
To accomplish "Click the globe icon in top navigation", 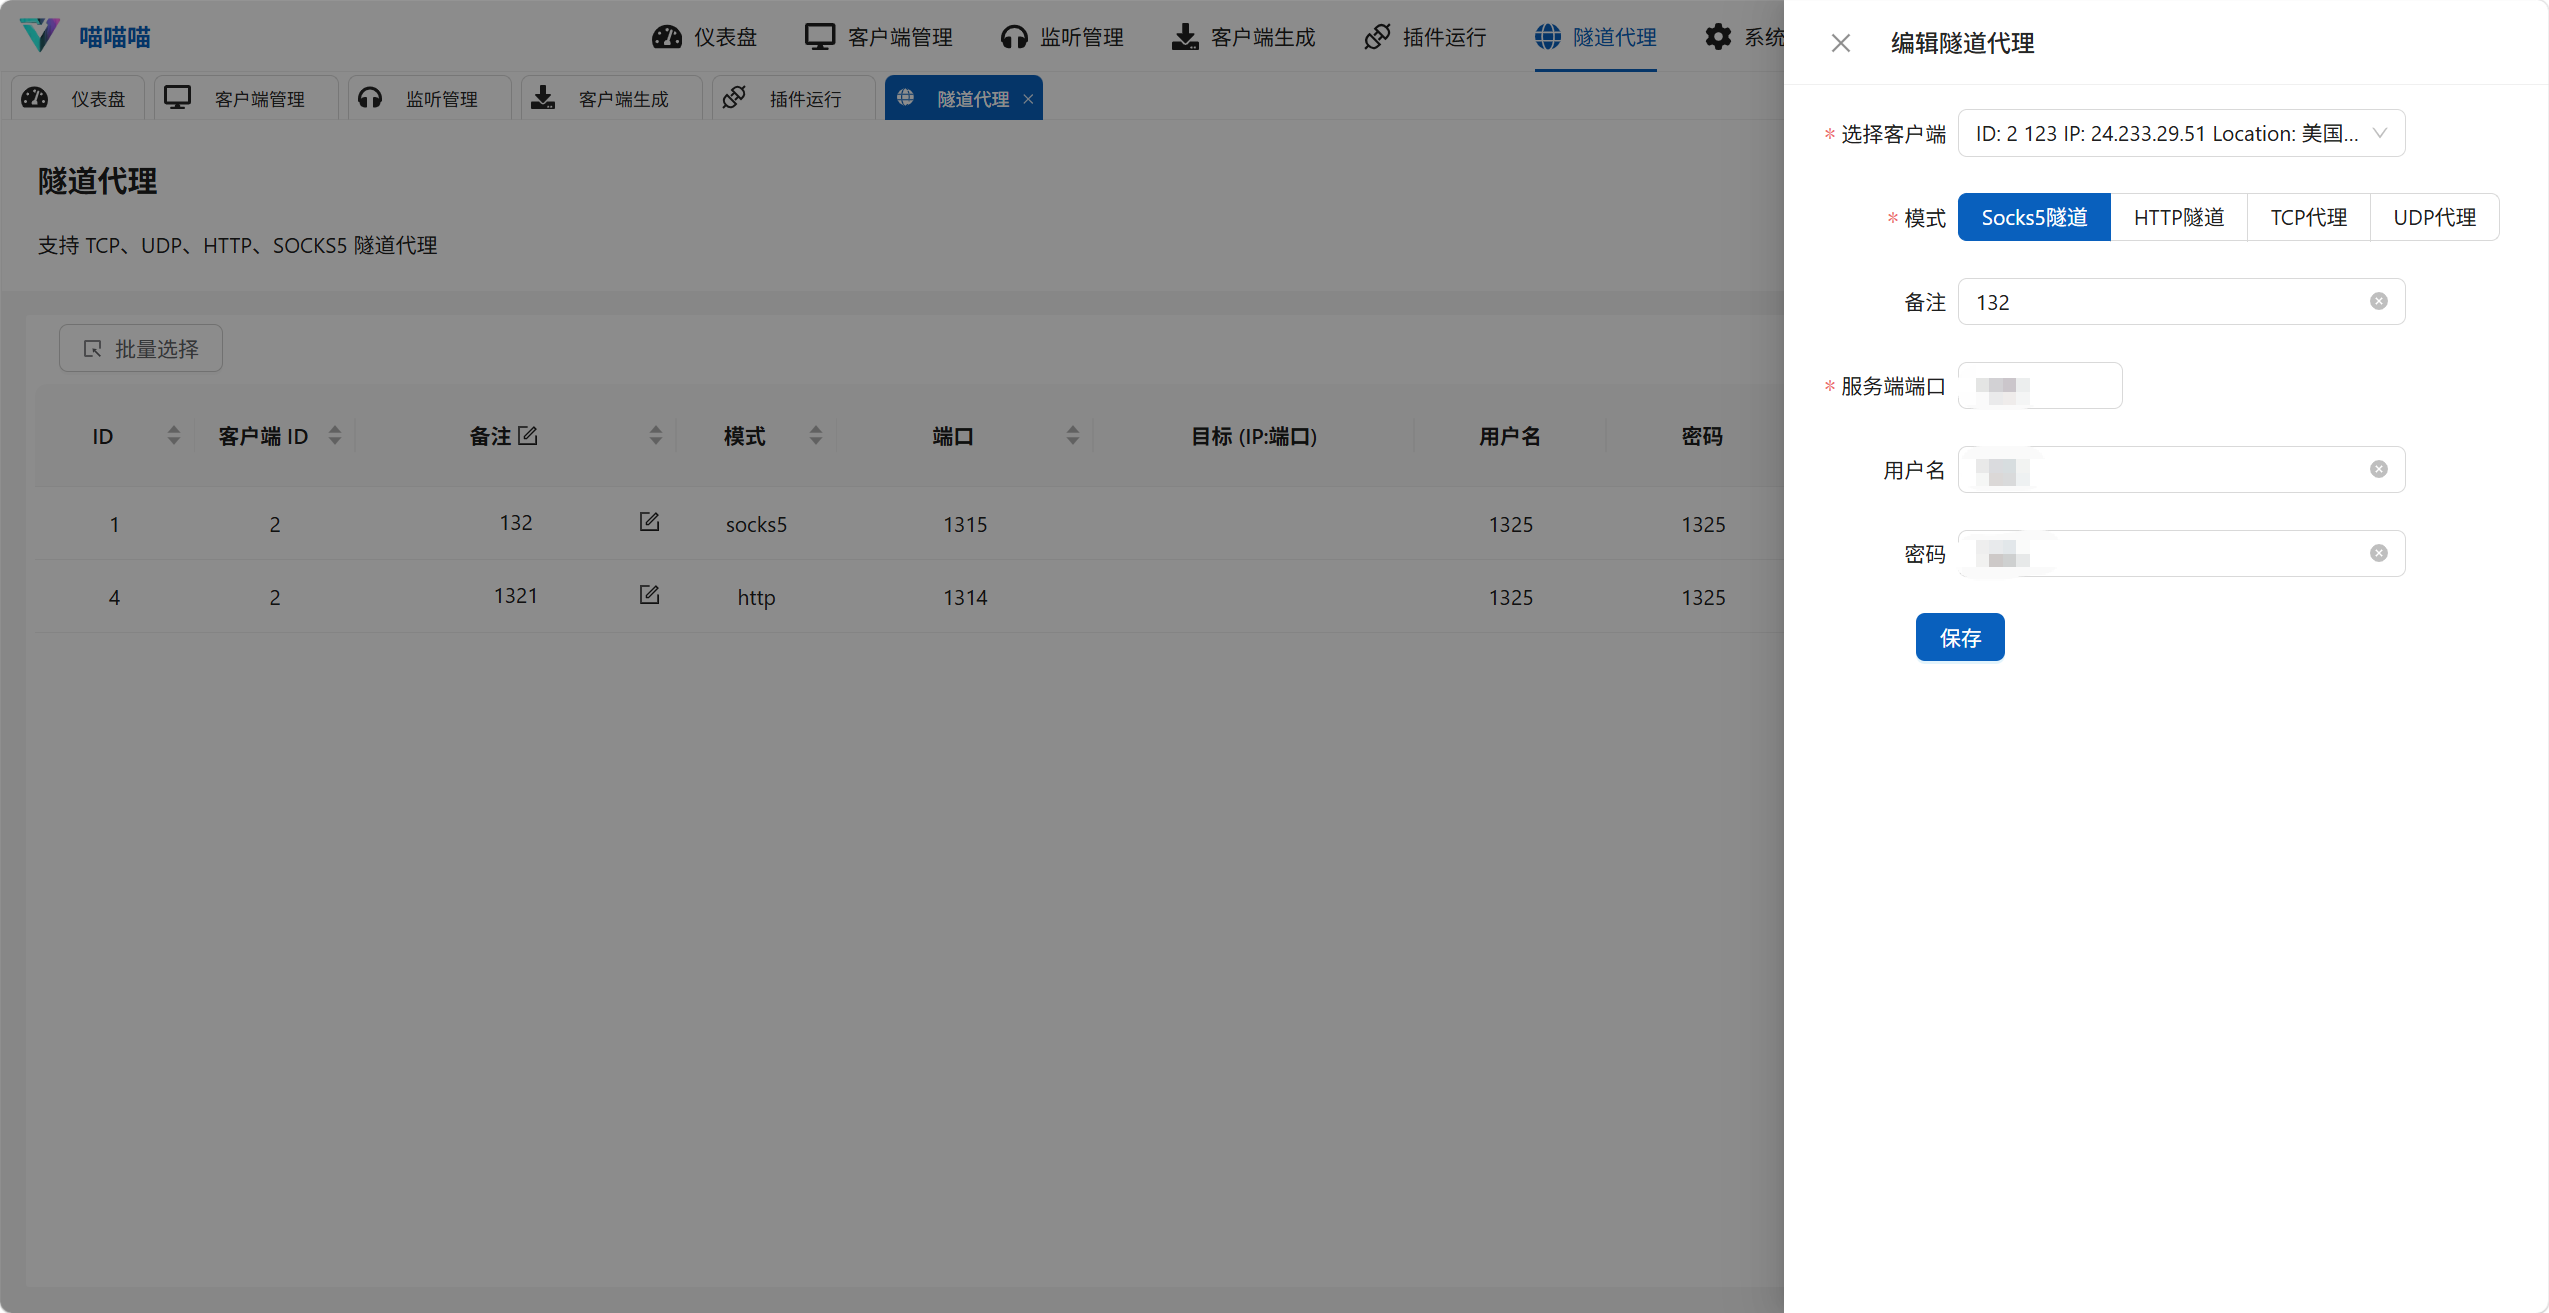I will [x=1548, y=37].
